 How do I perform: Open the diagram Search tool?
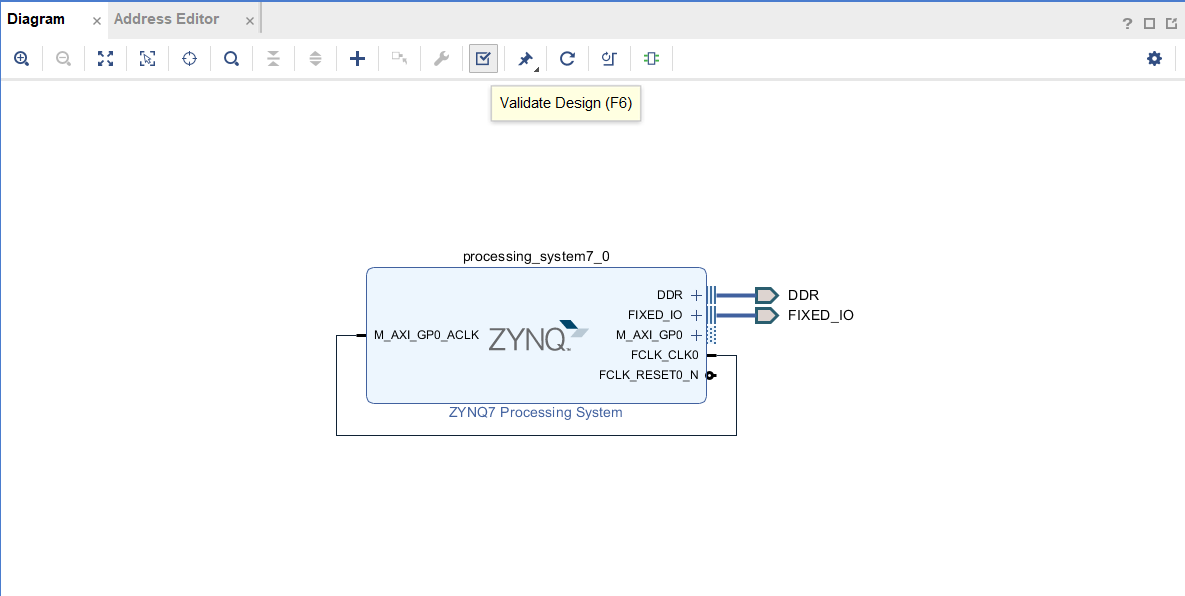pos(231,58)
